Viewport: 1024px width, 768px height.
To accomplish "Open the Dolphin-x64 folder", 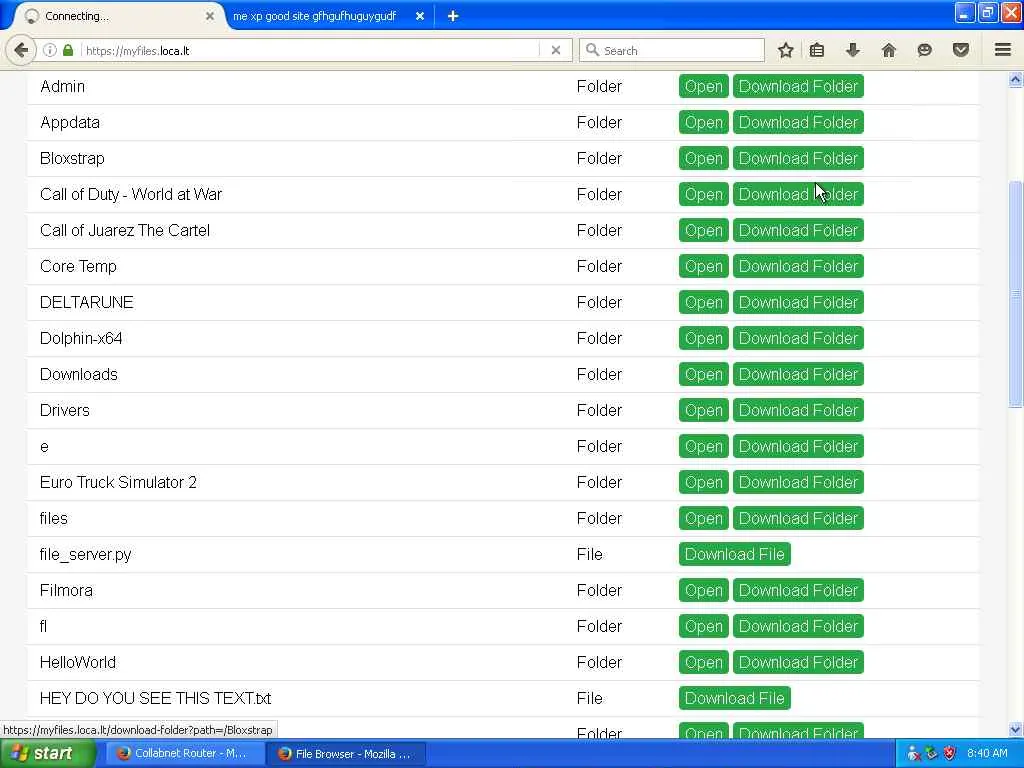I will pos(703,338).
